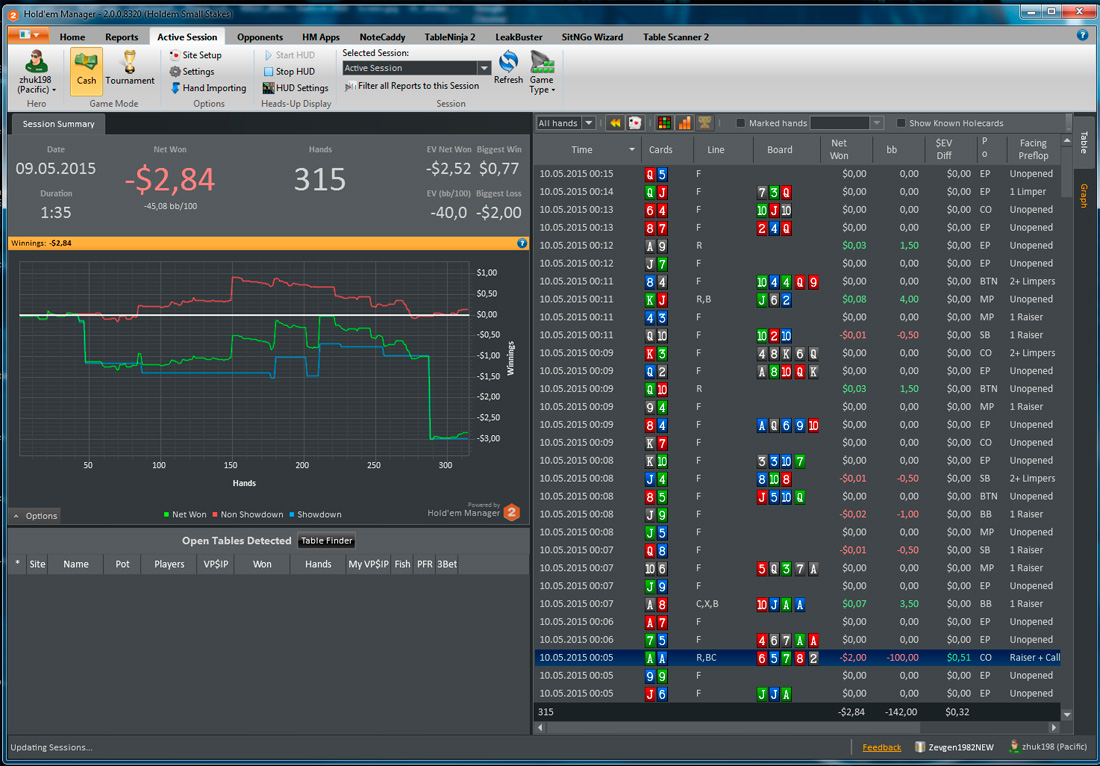Sort open tables by Pot column
This screenshot has height=766, width=1100.
point(122,564)
